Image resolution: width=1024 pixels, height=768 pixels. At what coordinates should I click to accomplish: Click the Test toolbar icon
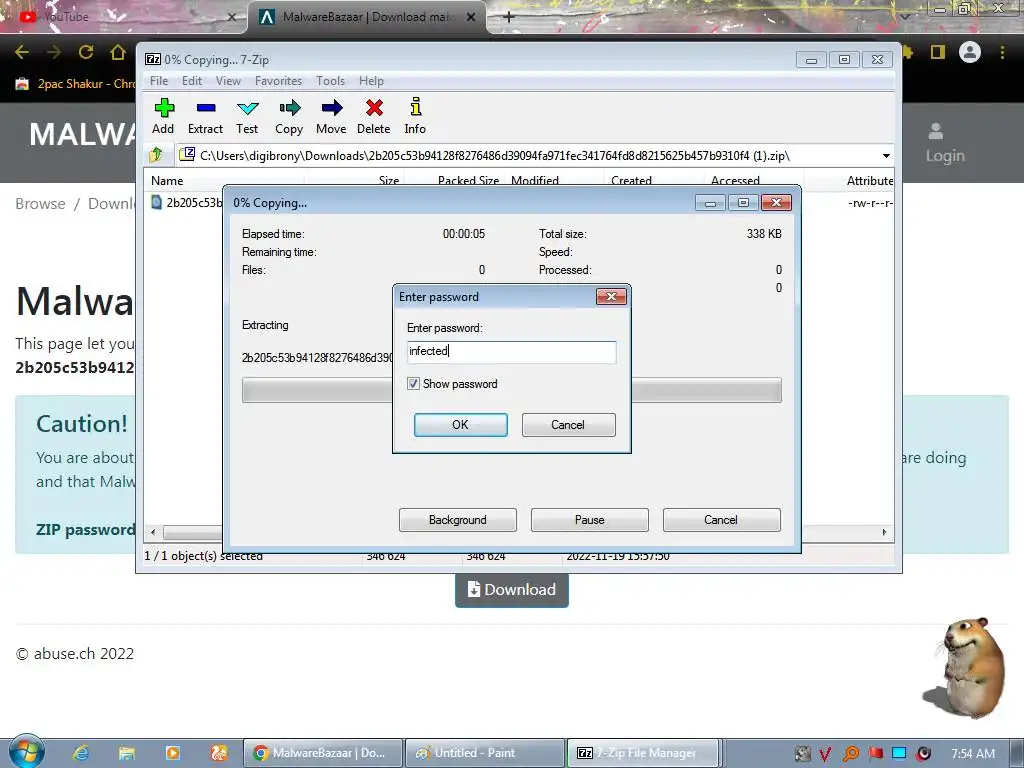[248, 116]
